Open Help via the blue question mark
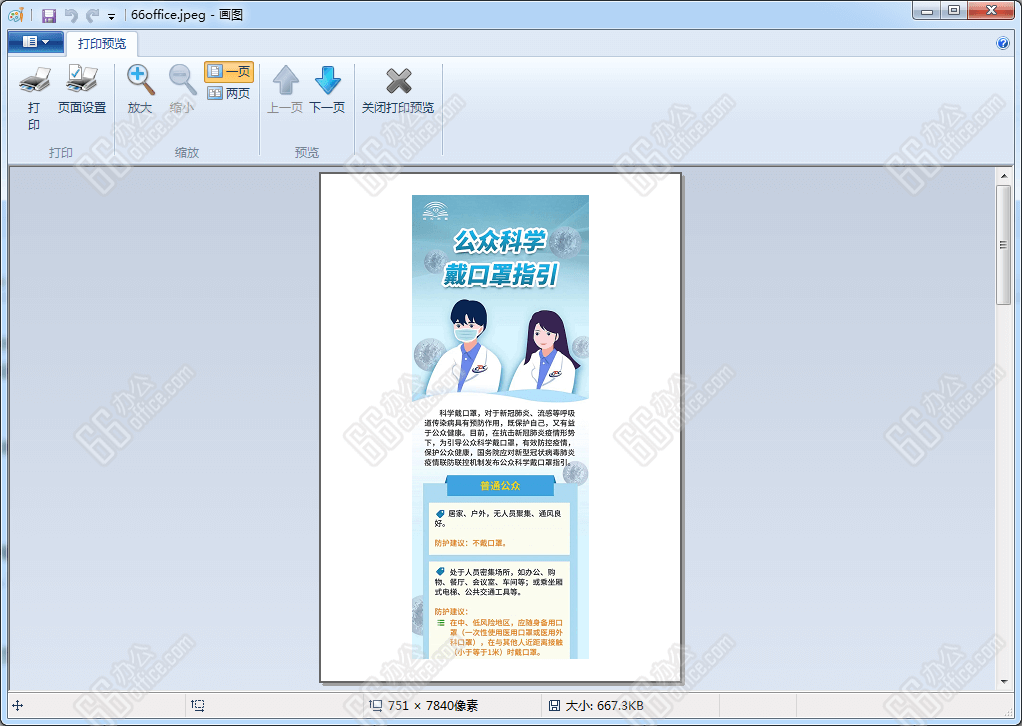The height and width of the screenshot is (726, 1022). click(x=1003, y=43)
